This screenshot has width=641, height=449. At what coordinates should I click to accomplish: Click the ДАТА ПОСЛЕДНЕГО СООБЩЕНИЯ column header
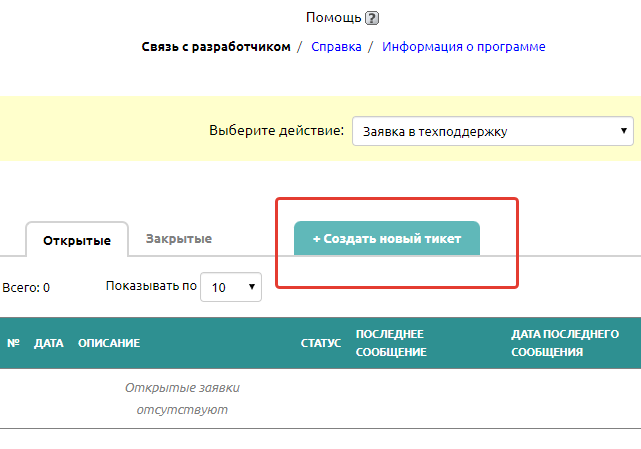tap(565, 343)
